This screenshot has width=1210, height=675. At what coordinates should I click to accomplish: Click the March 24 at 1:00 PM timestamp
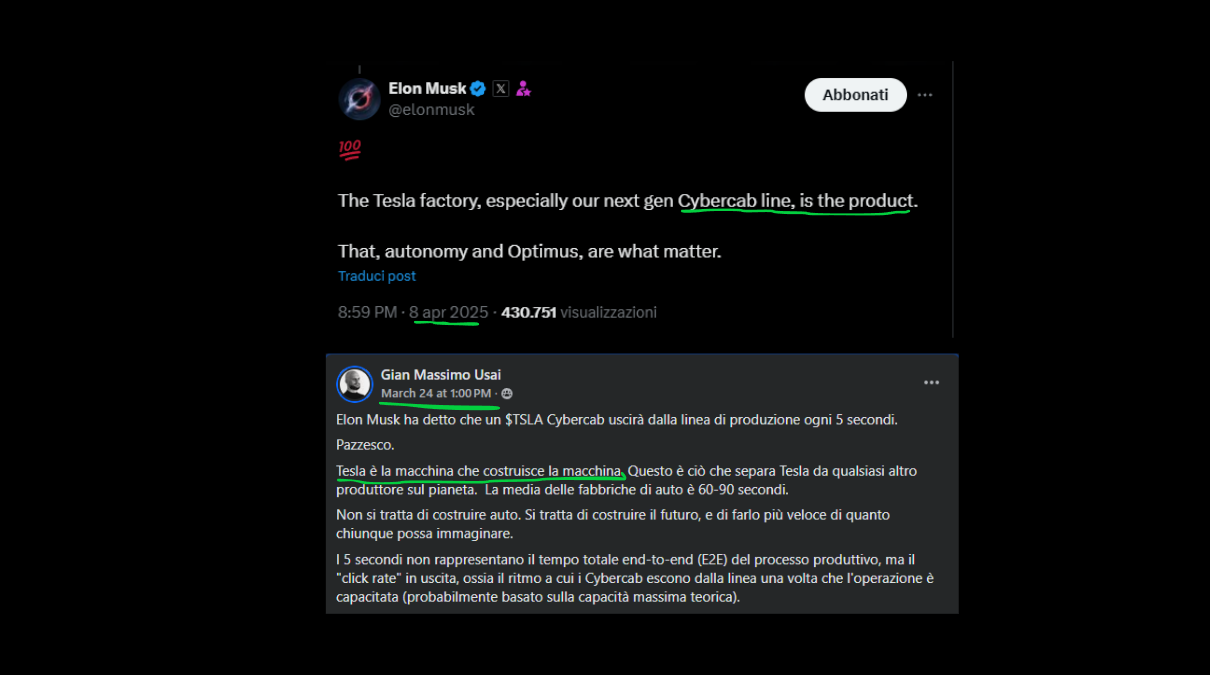pos(436,394)
